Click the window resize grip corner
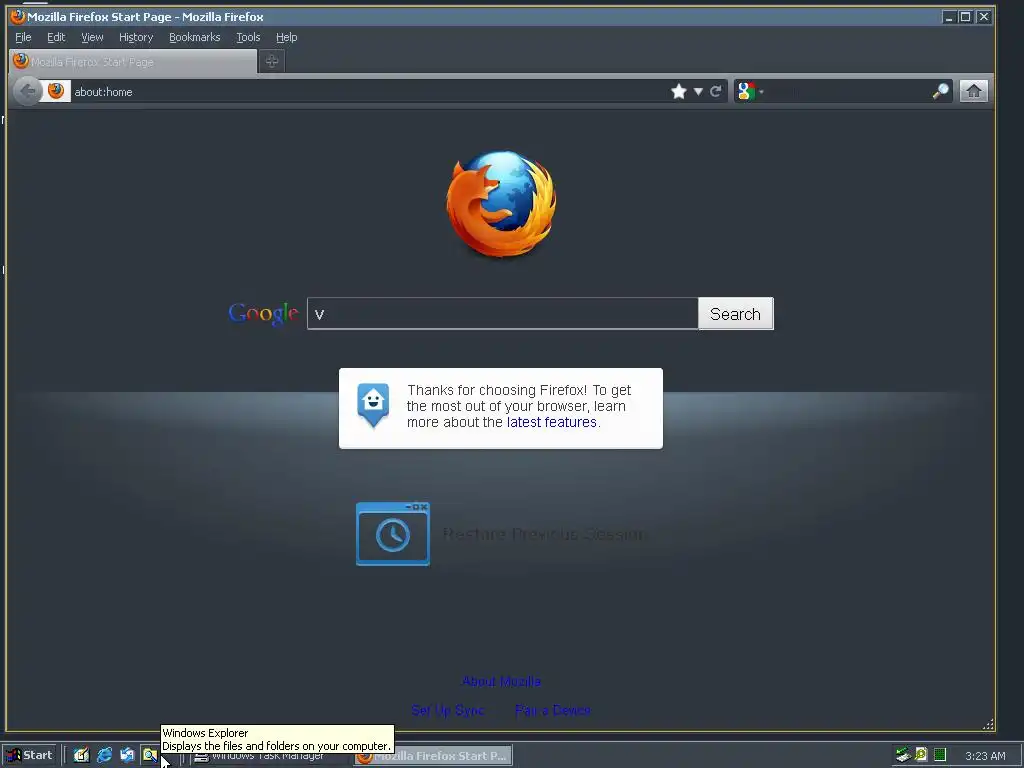 [x=988, y=724]
